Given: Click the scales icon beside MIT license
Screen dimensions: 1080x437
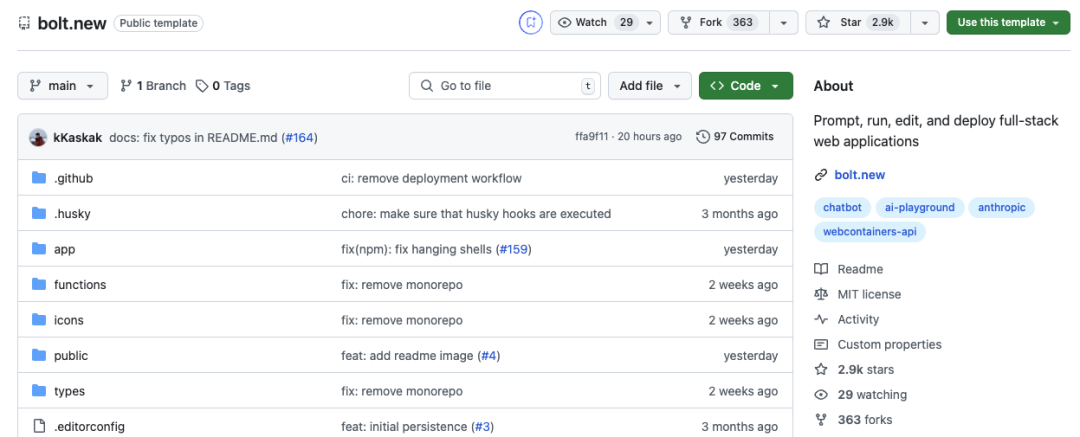Looking at the screenshot, I should click(820, 294).
